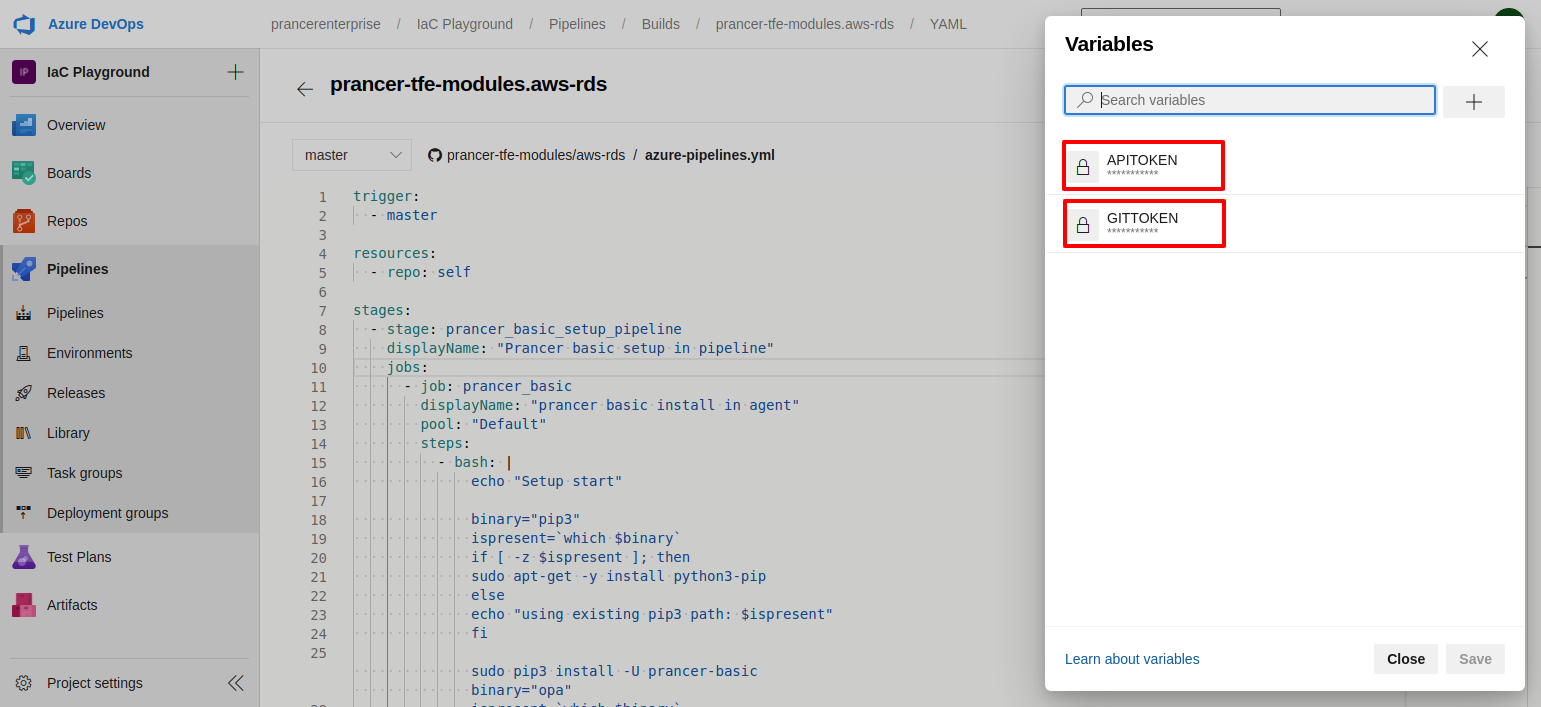Viewport: 1541px width, 707px height.
Task: Open Learn about variables link
Action: 1132,659
